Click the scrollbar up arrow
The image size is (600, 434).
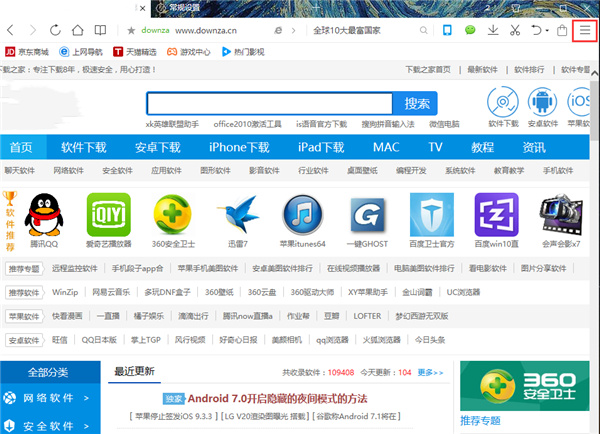595,73
